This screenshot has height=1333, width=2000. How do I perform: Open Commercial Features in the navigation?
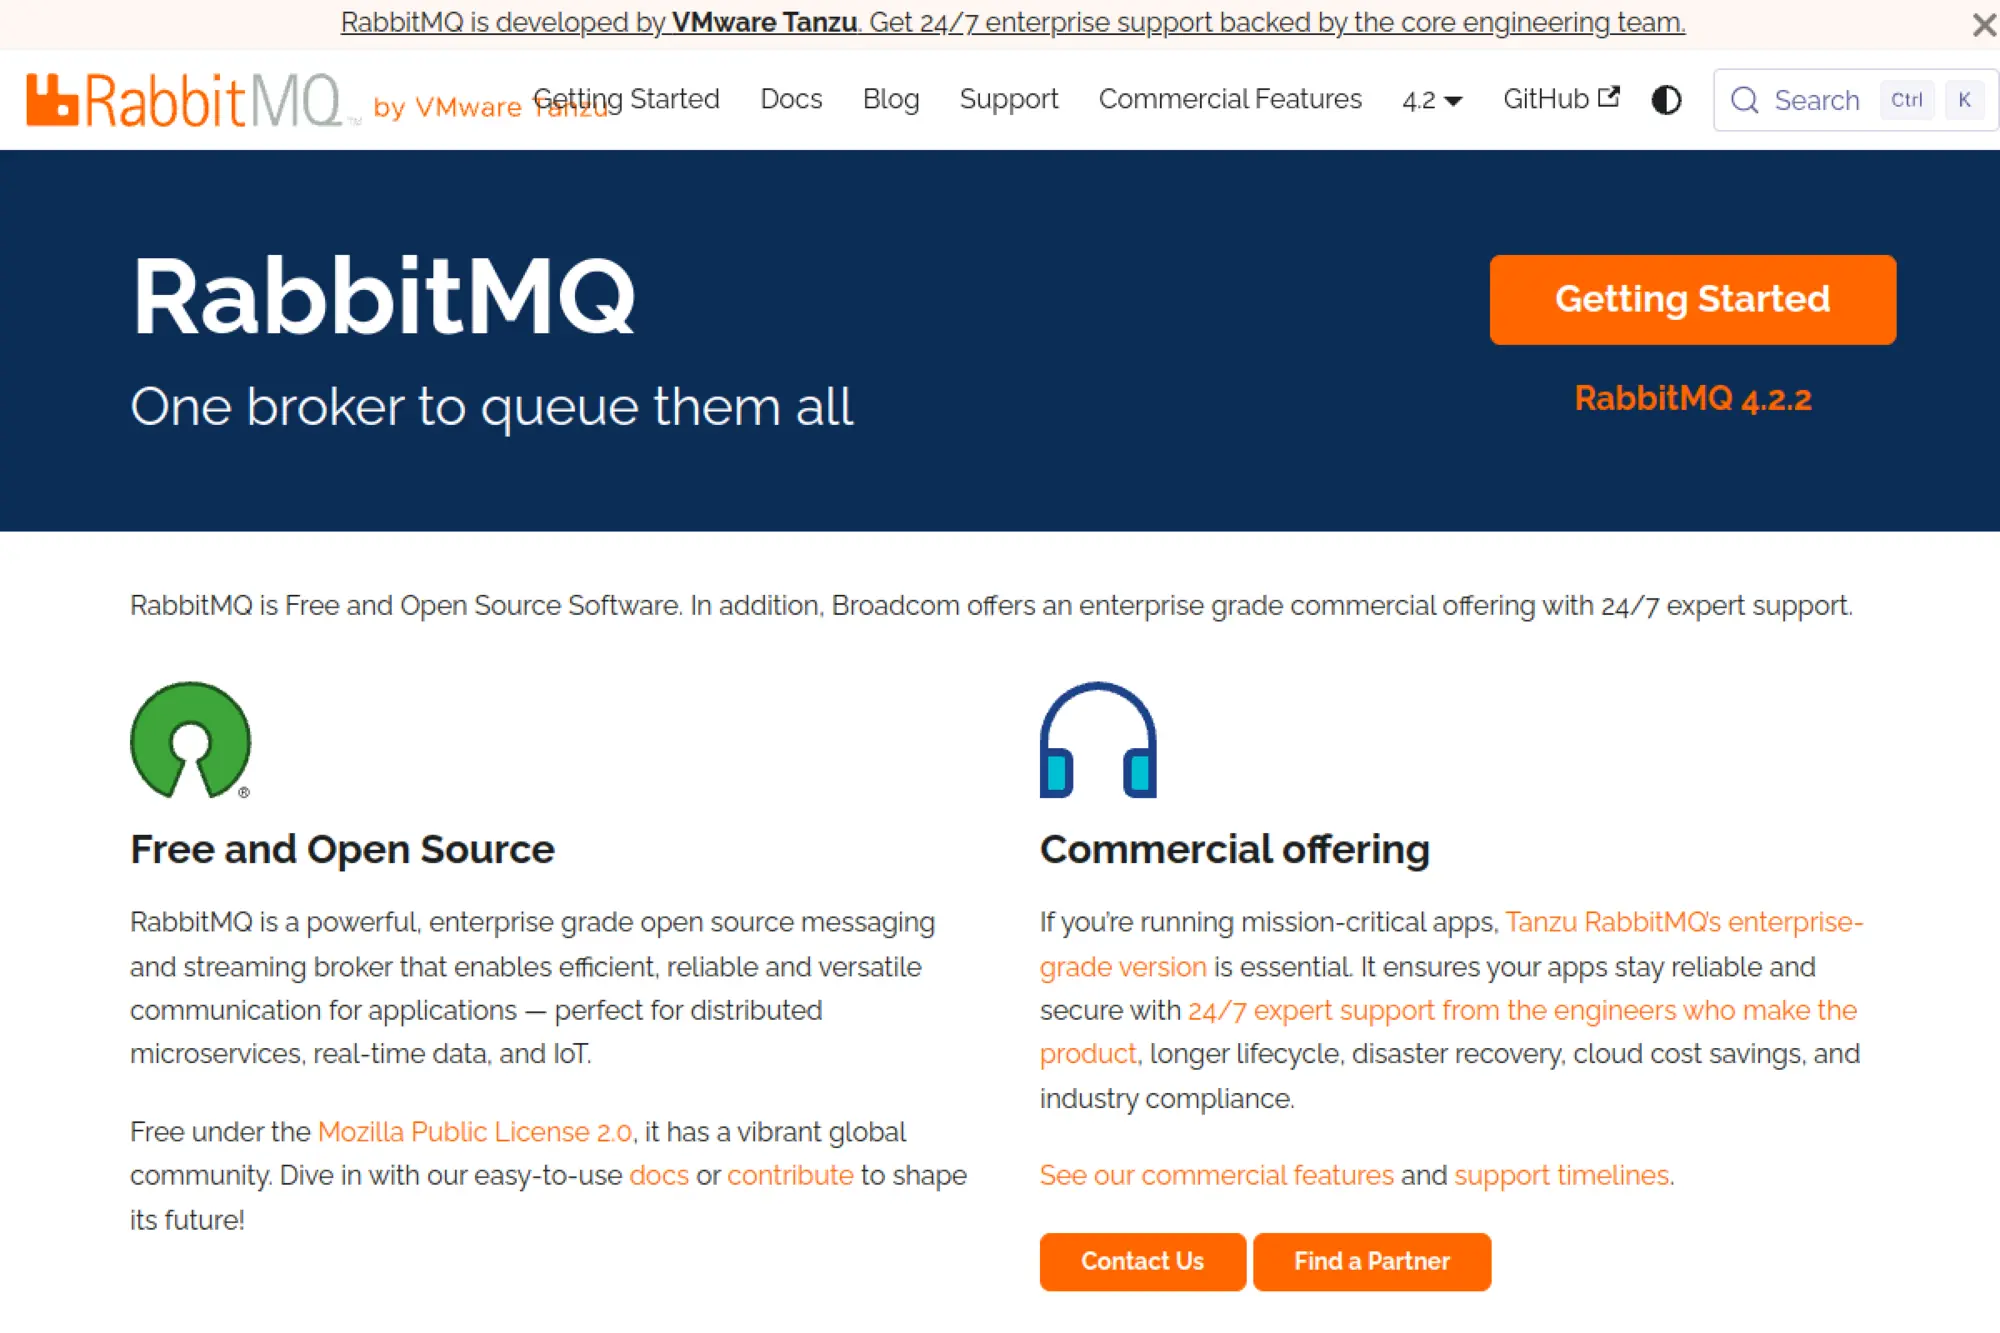coord(1230,99)
